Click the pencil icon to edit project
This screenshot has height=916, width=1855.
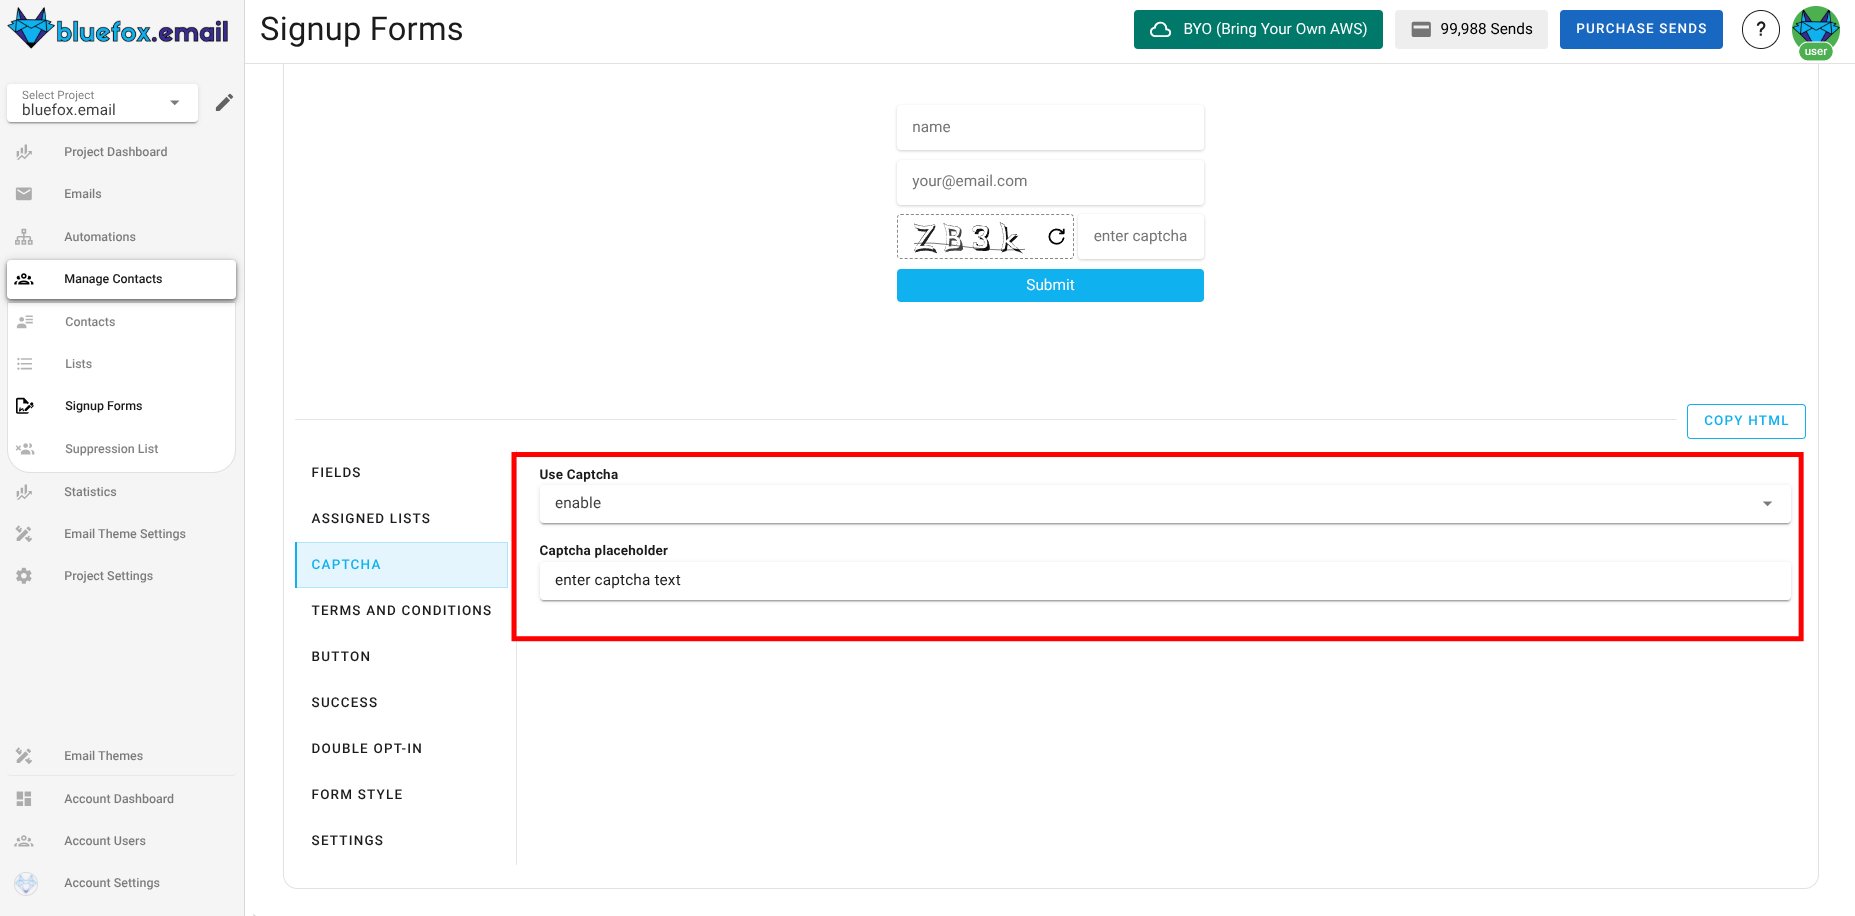coord(224,102)
